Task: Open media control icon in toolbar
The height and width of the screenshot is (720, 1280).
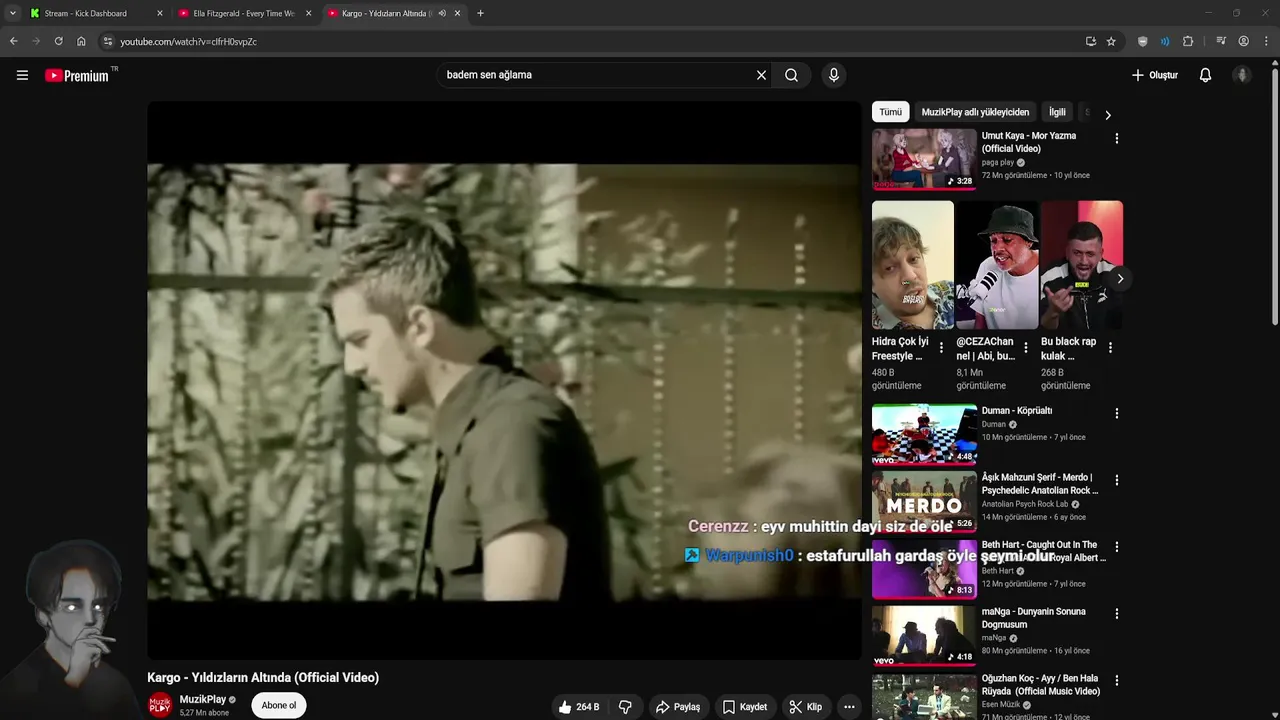Action: [1221, 41]
